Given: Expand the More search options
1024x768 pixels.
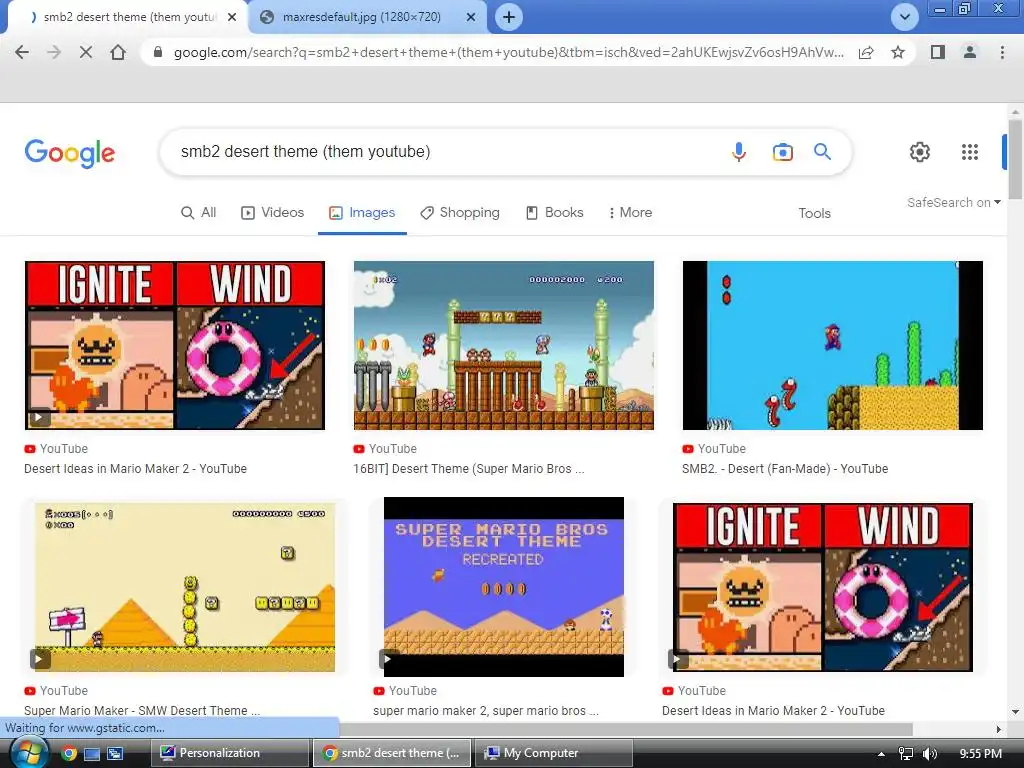Looking at the screenshot, I should pos(630,212).
